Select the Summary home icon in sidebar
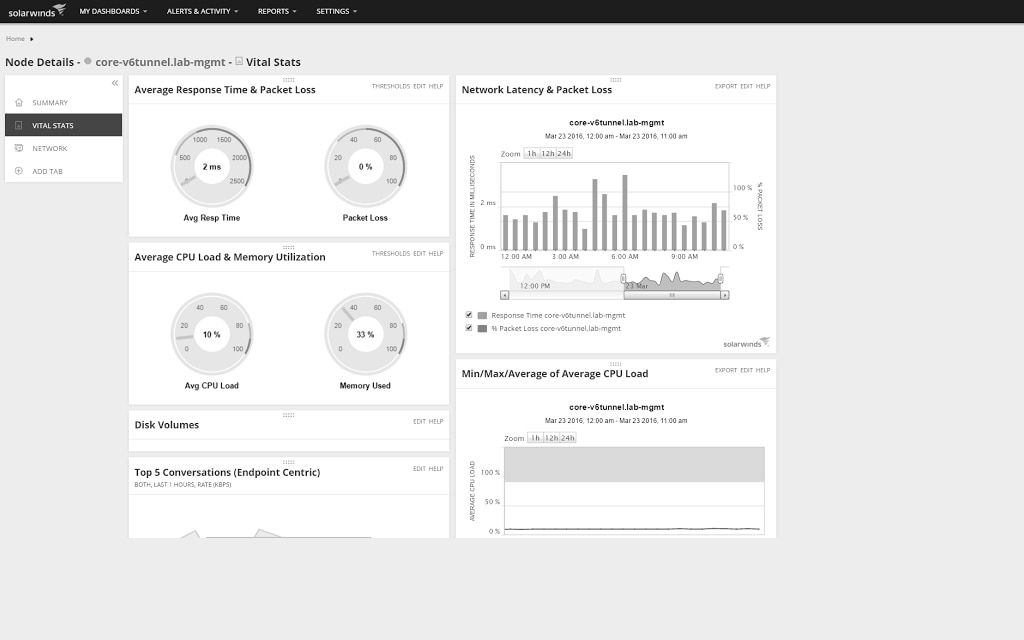Viewport: 1024px width, 640px height. click(x=19, y=101)
